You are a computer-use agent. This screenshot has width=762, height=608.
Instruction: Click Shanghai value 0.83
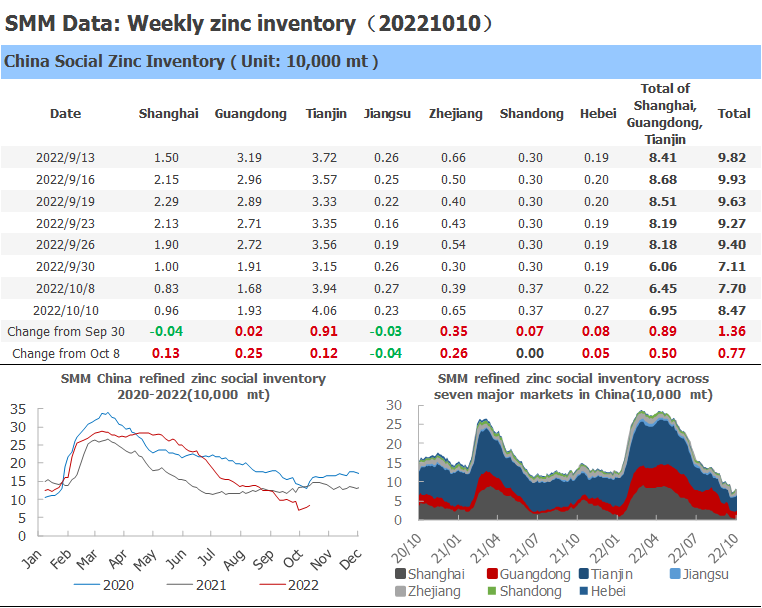pos(166,289)
